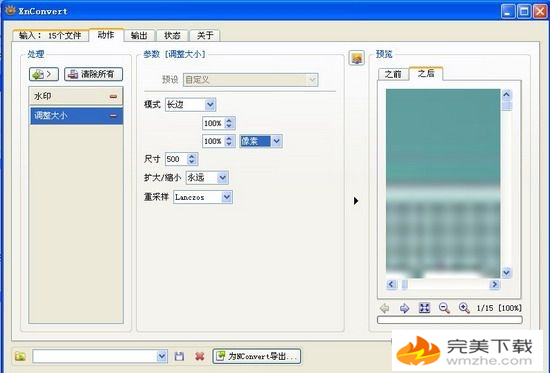
Task: Remove the 调整大小 action with minus icon
Action: point(113,115)
